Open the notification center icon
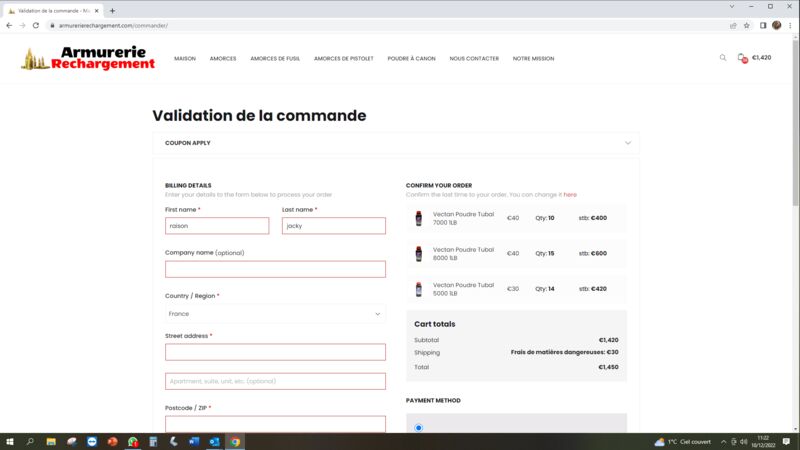This screenshot has width=800, height=450. coord(786,442)
